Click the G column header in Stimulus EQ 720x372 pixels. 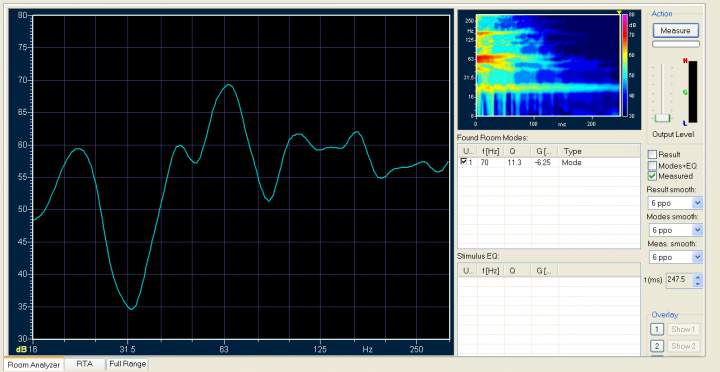pos(545,271)
